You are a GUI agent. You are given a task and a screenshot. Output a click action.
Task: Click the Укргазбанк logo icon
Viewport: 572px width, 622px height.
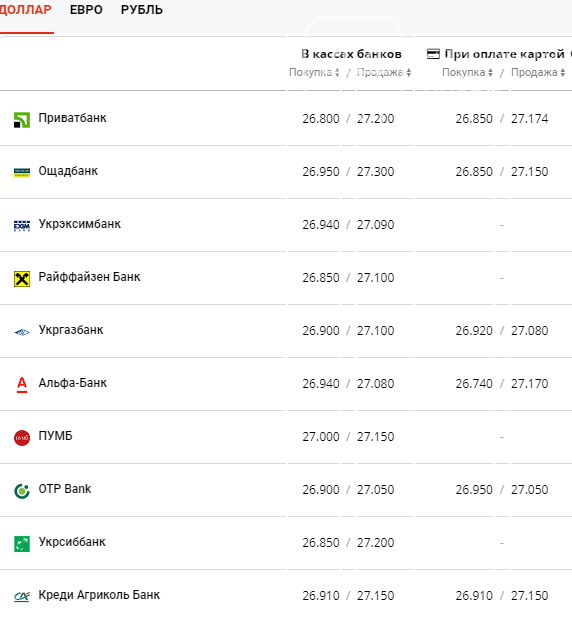pyautogui.click(x=22, y=332)
